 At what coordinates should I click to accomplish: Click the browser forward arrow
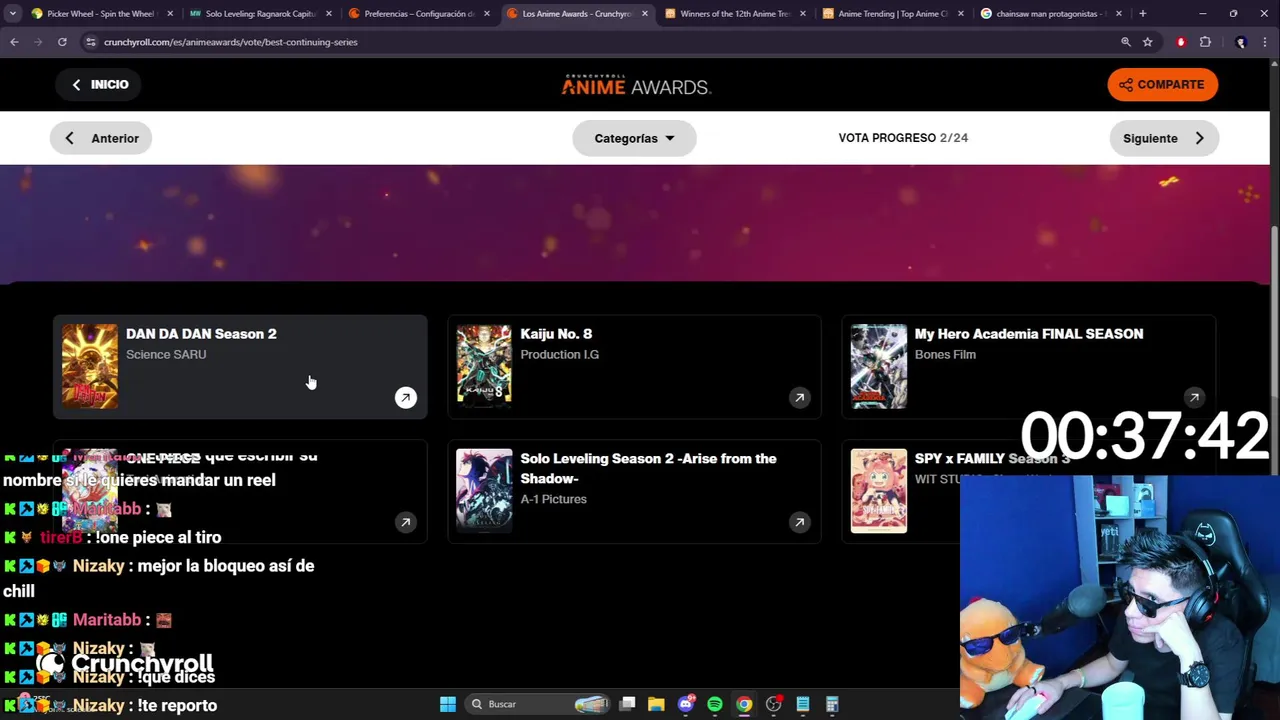[38, 42]
